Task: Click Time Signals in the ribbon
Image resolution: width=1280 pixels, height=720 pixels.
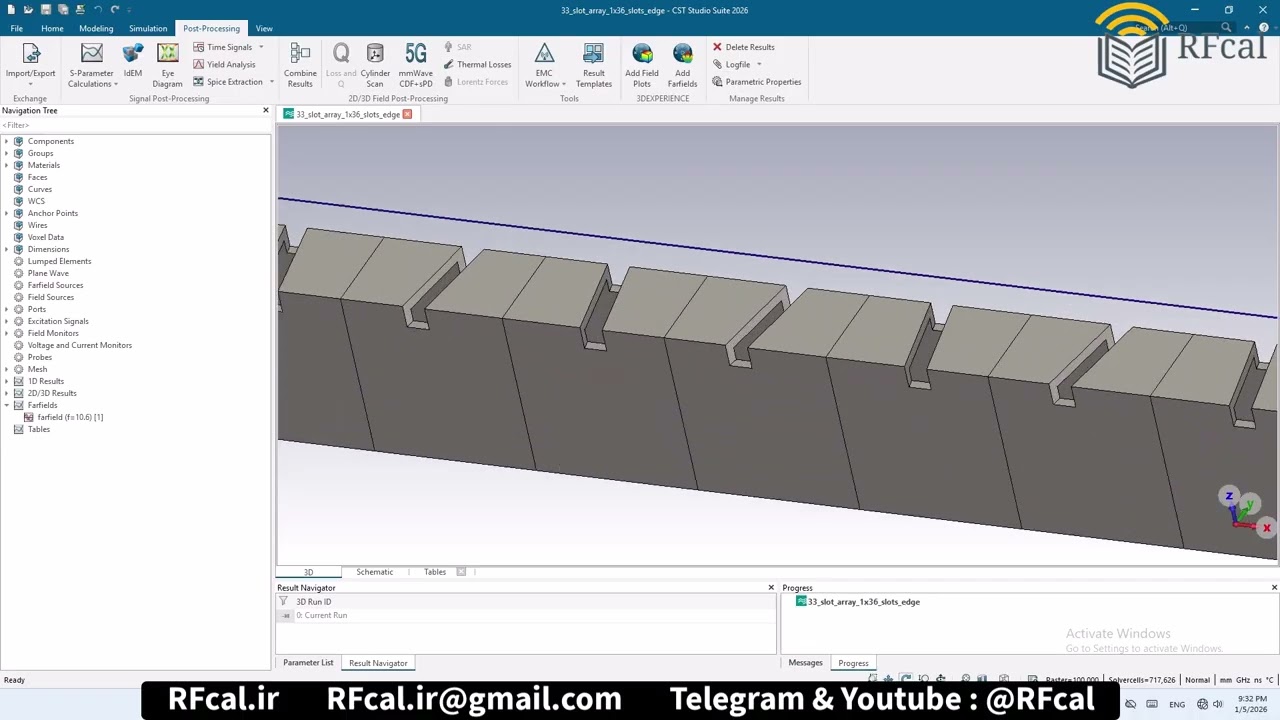Action: pos(223,47)
